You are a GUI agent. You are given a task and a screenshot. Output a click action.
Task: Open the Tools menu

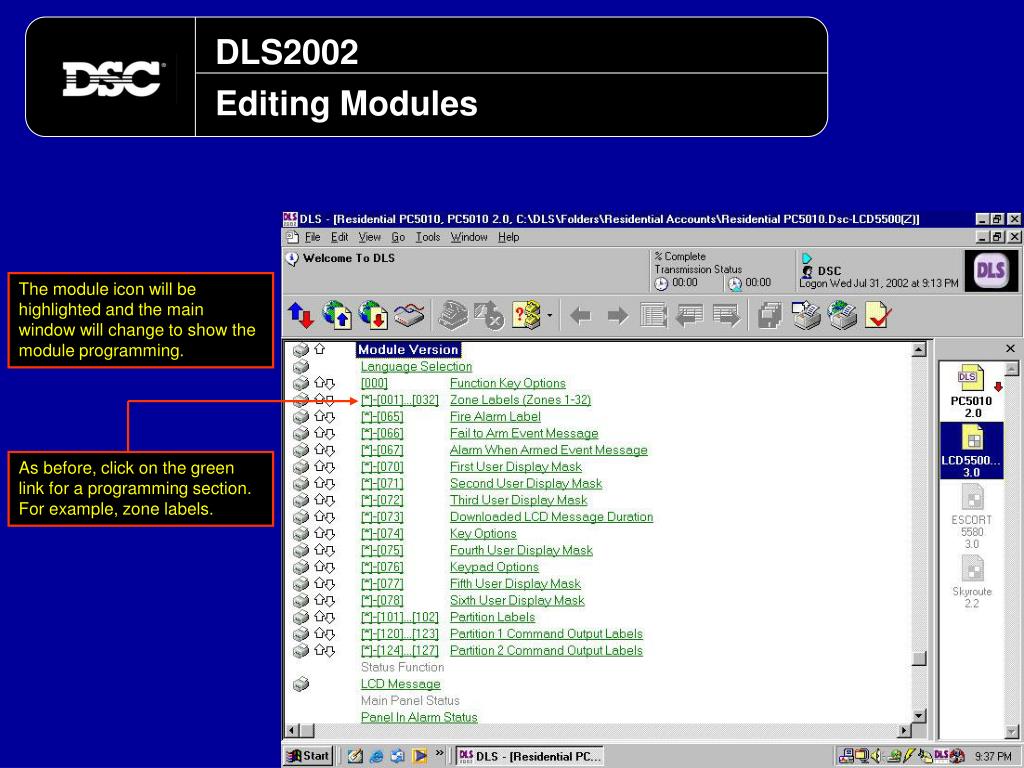[x=428, y=237]
